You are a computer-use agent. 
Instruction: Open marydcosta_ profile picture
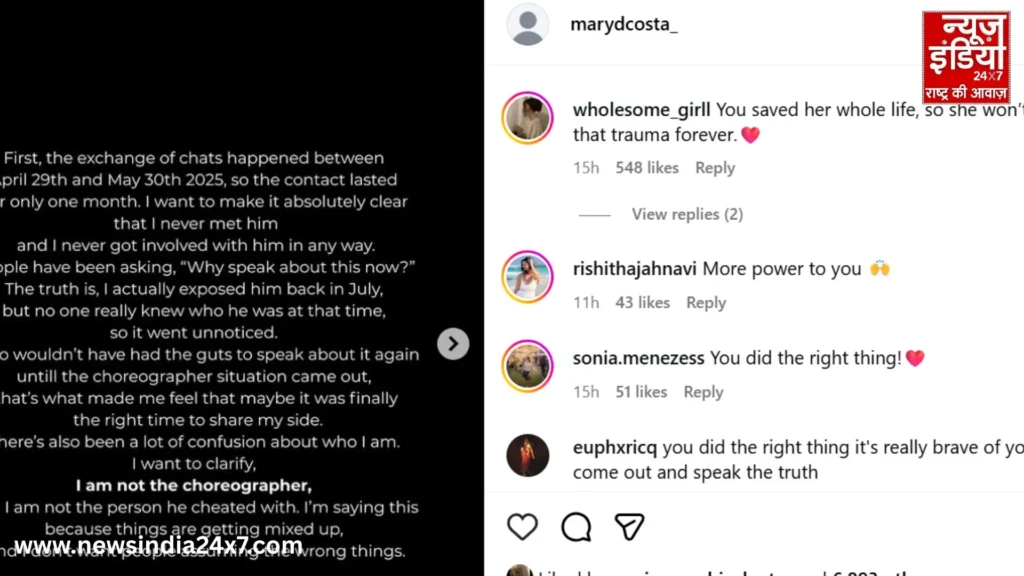click(x=527, y=25)
